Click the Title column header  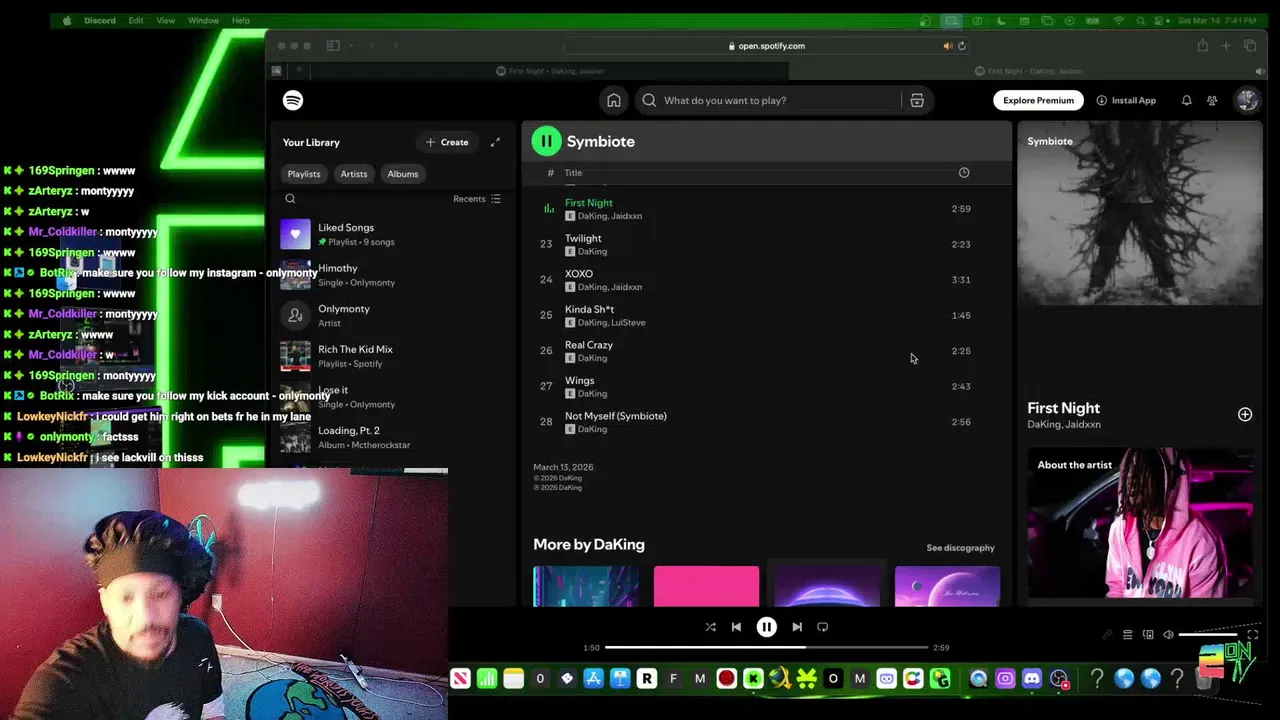(x=573, y=173)
